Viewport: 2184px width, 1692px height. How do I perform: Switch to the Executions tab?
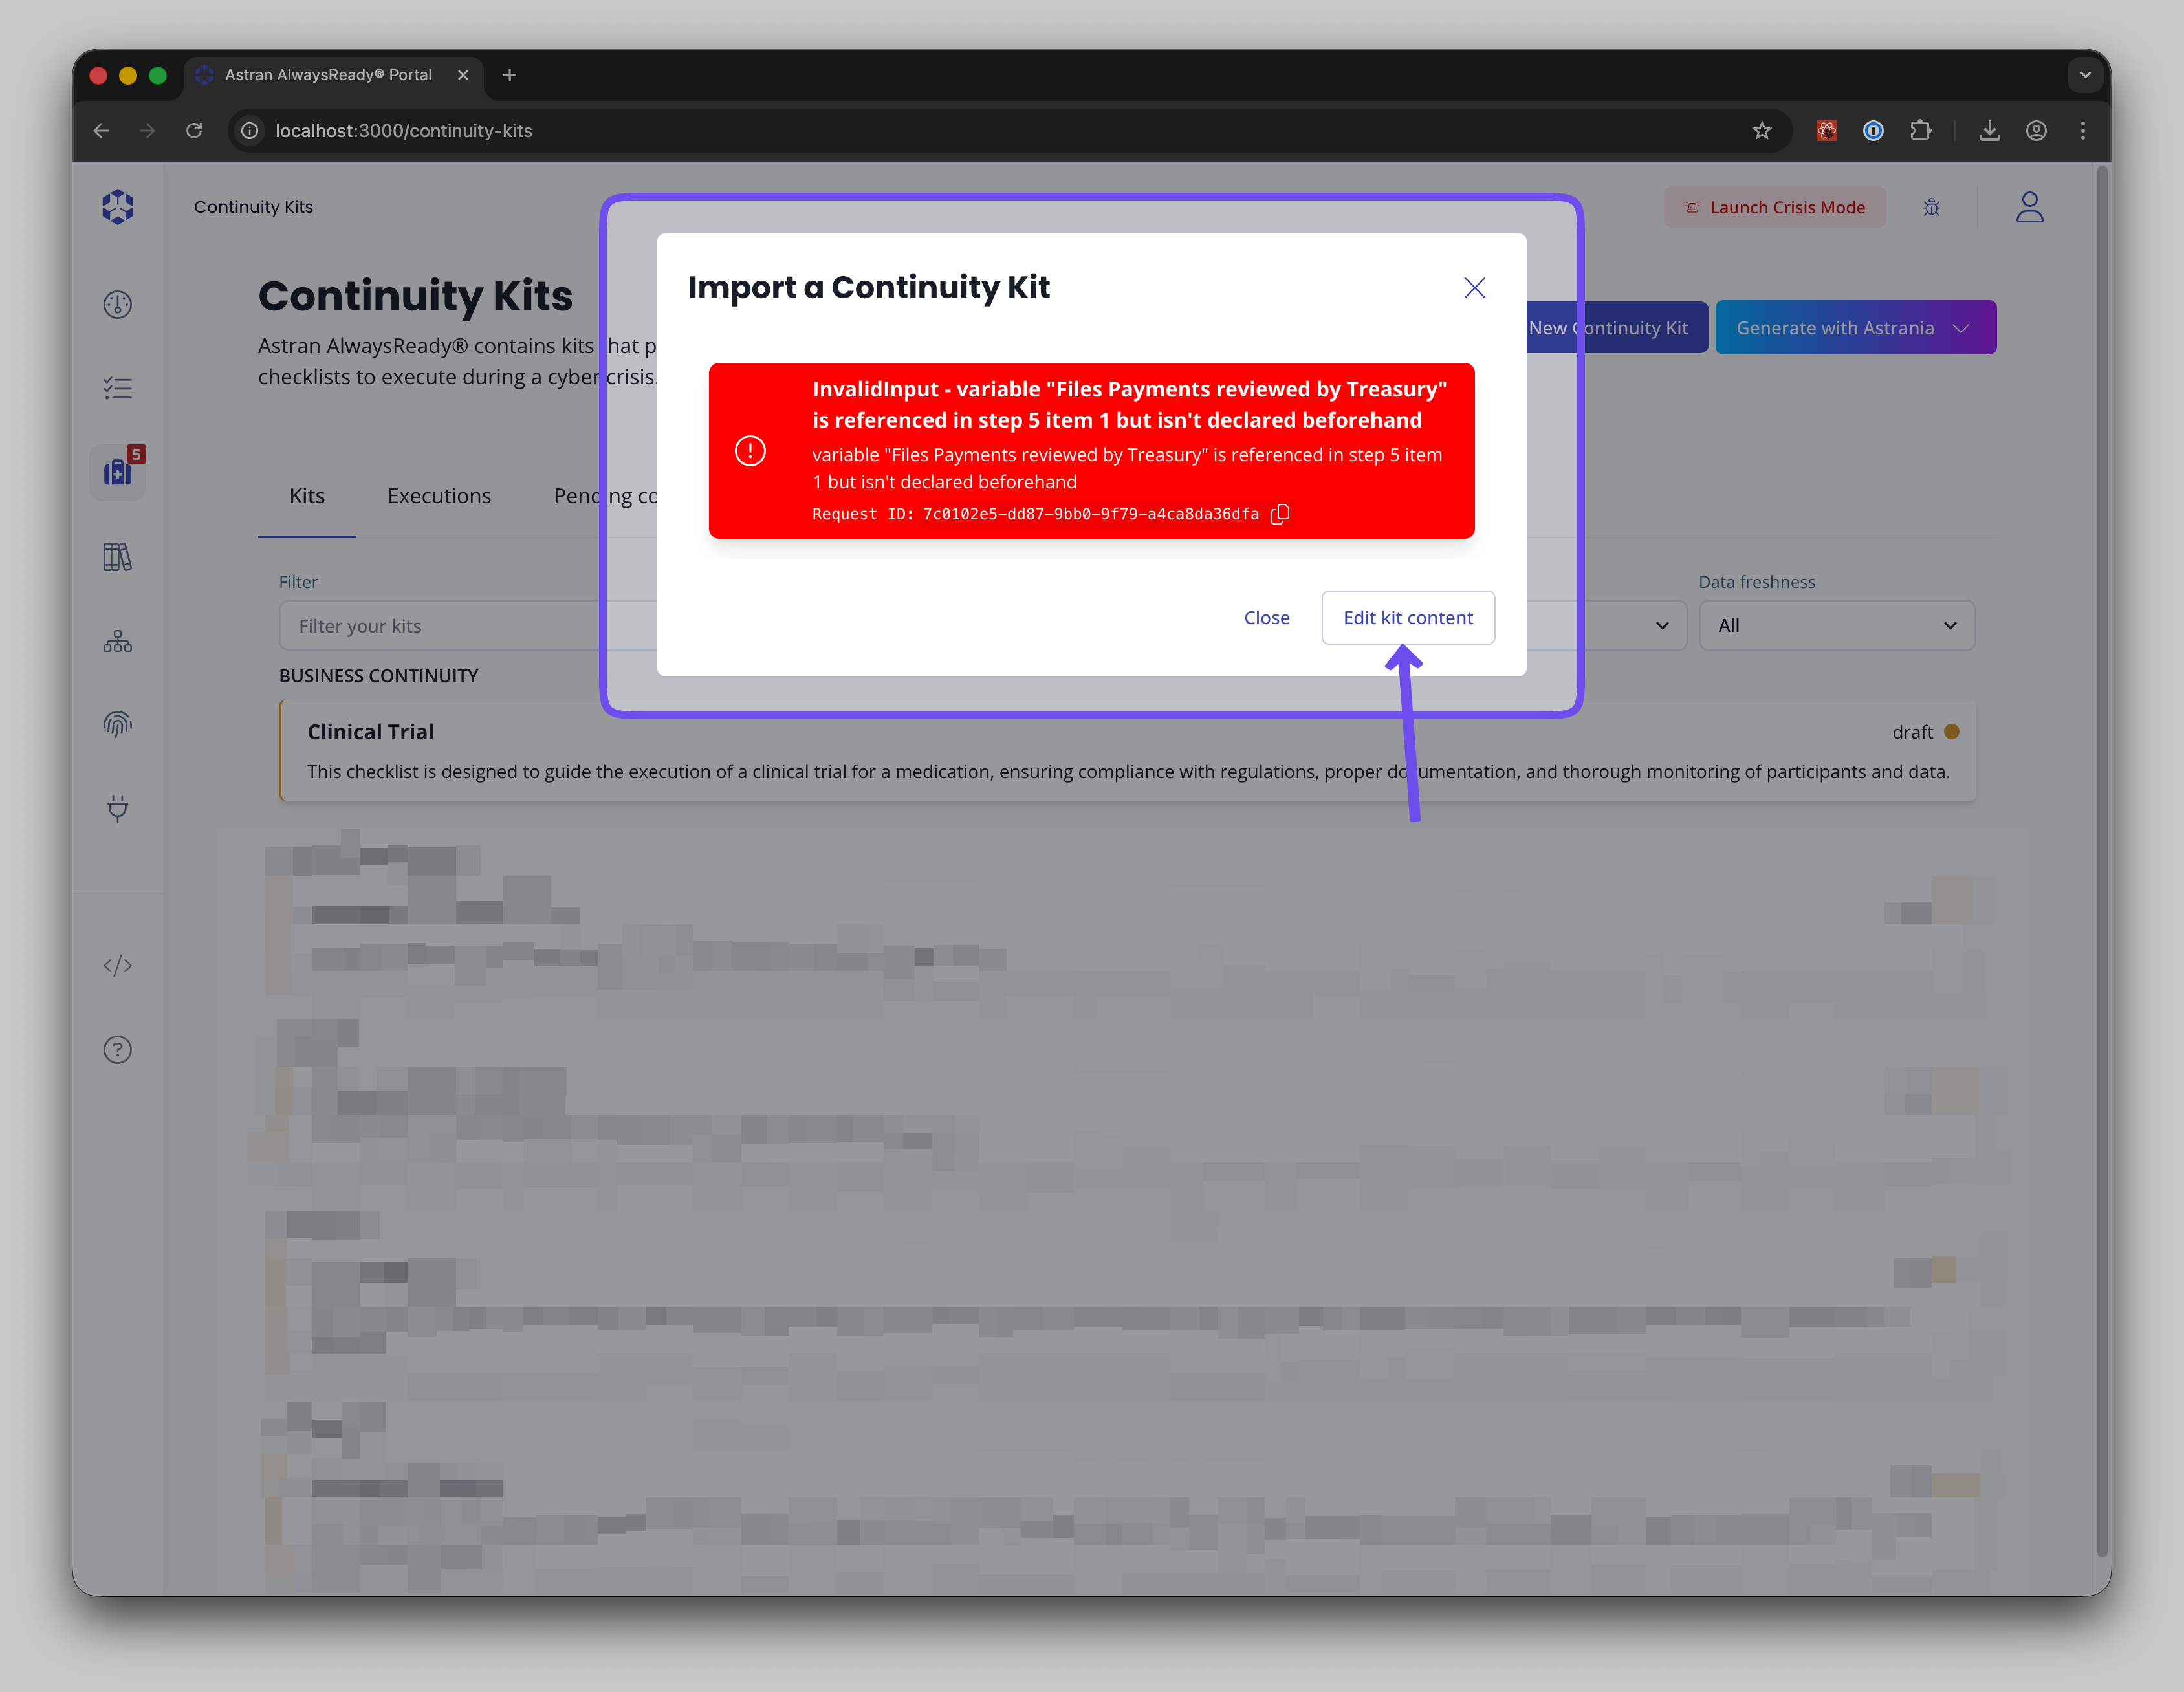pos(439,496)
